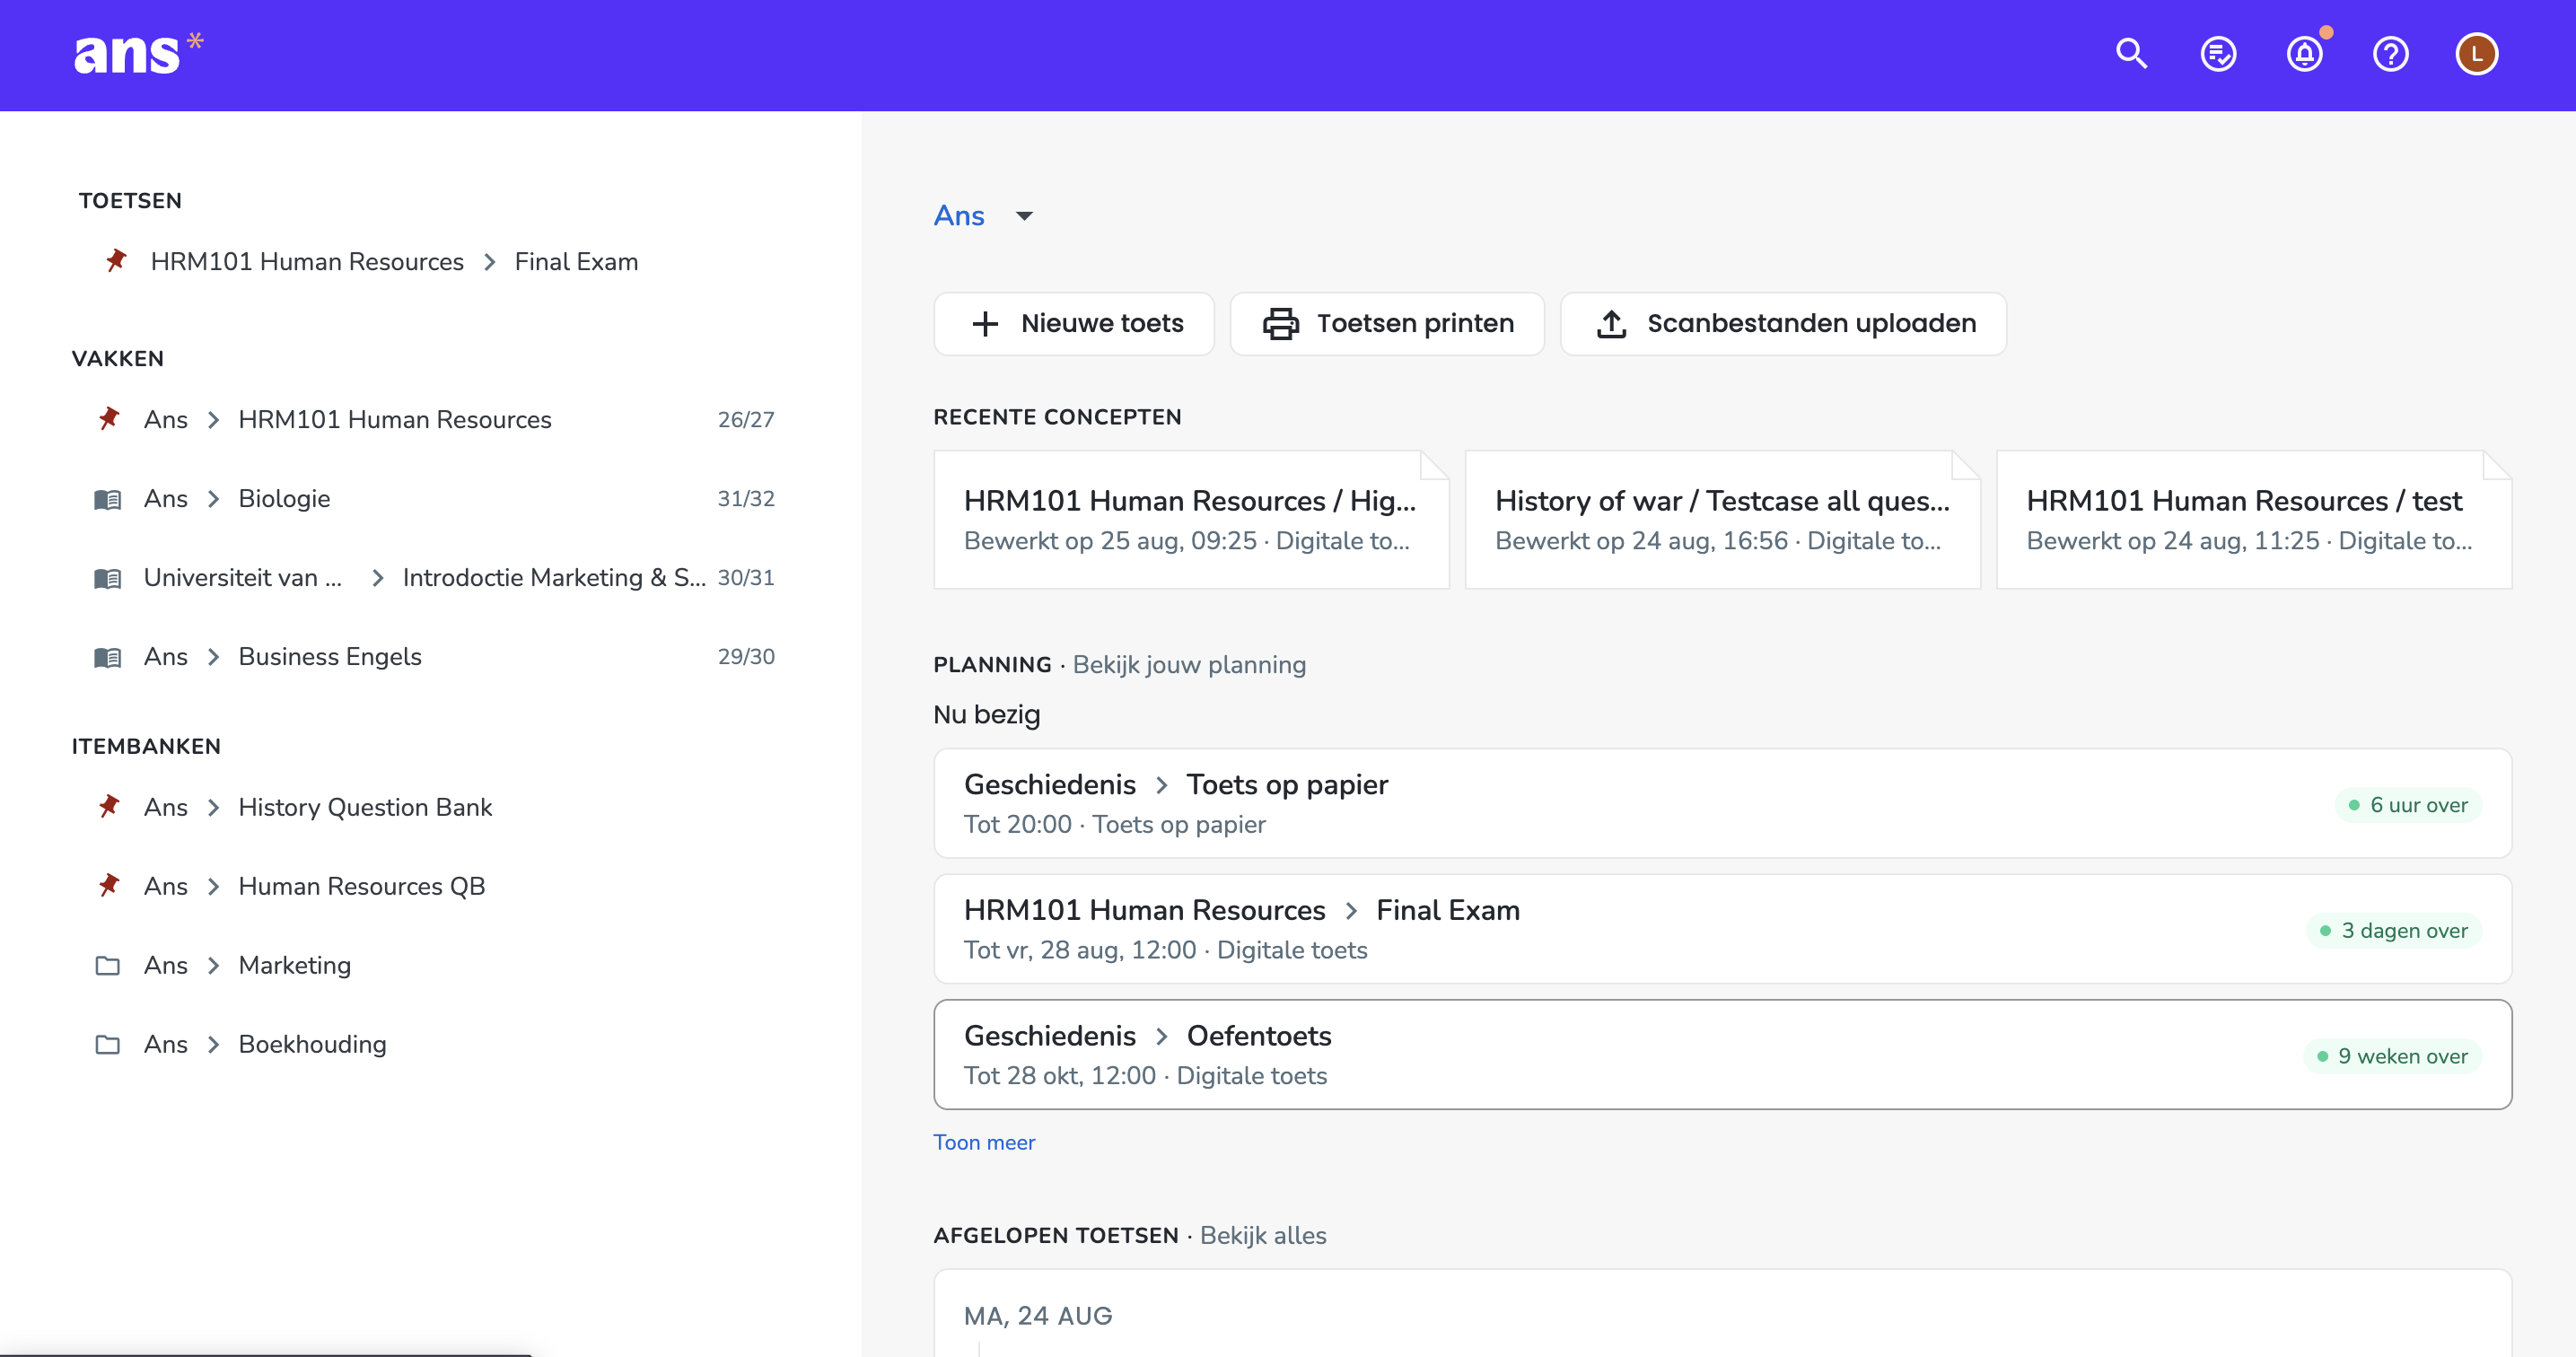The width and height of the screenshot is (2576, 1357).
Task: Click the '9 weken over' status badge
Action: point(2392,1056)
